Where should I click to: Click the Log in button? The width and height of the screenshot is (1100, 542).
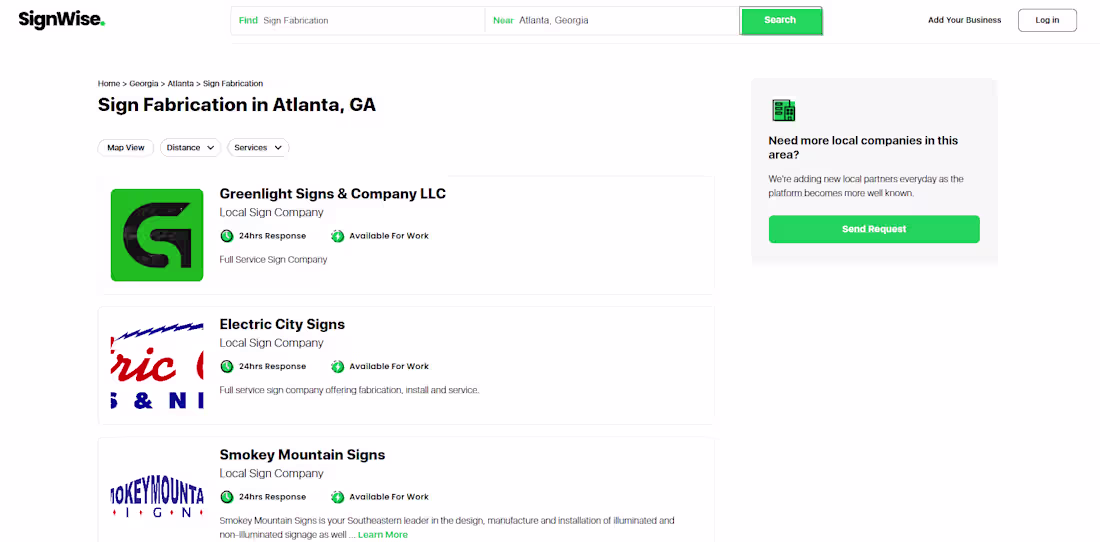[x=1046, y=20]
